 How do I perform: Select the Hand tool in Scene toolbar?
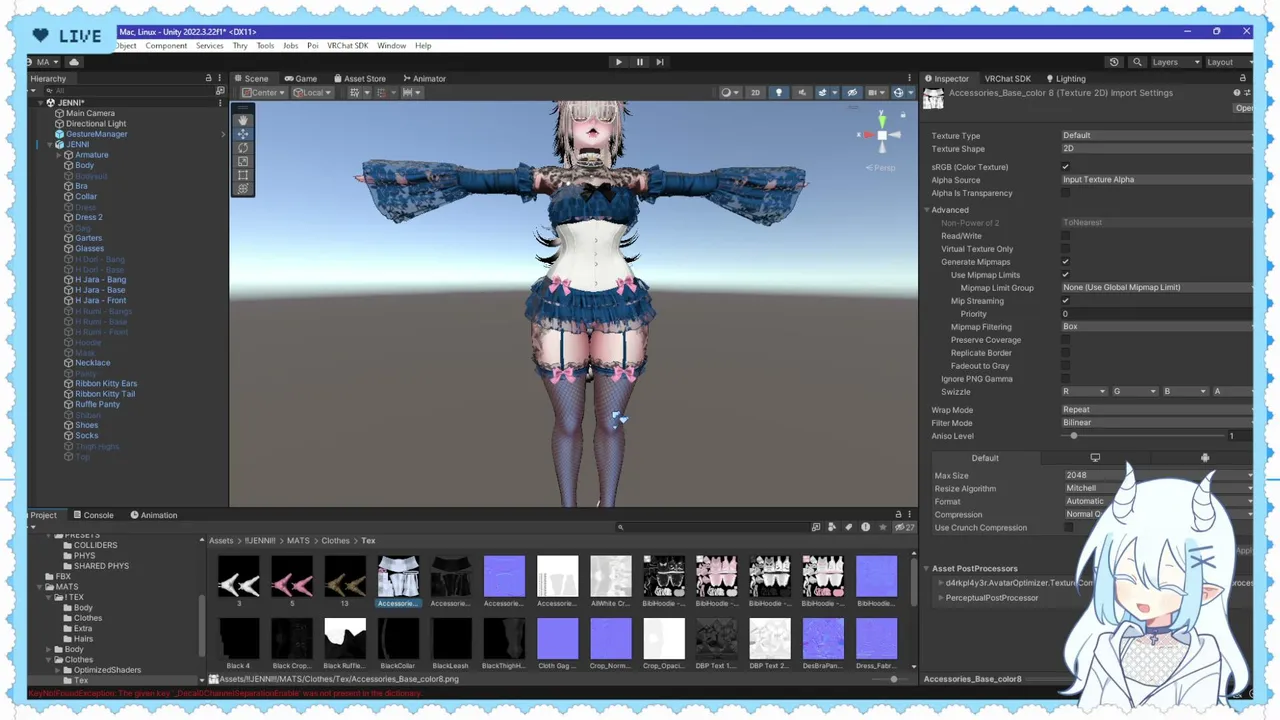pos(243,120)
